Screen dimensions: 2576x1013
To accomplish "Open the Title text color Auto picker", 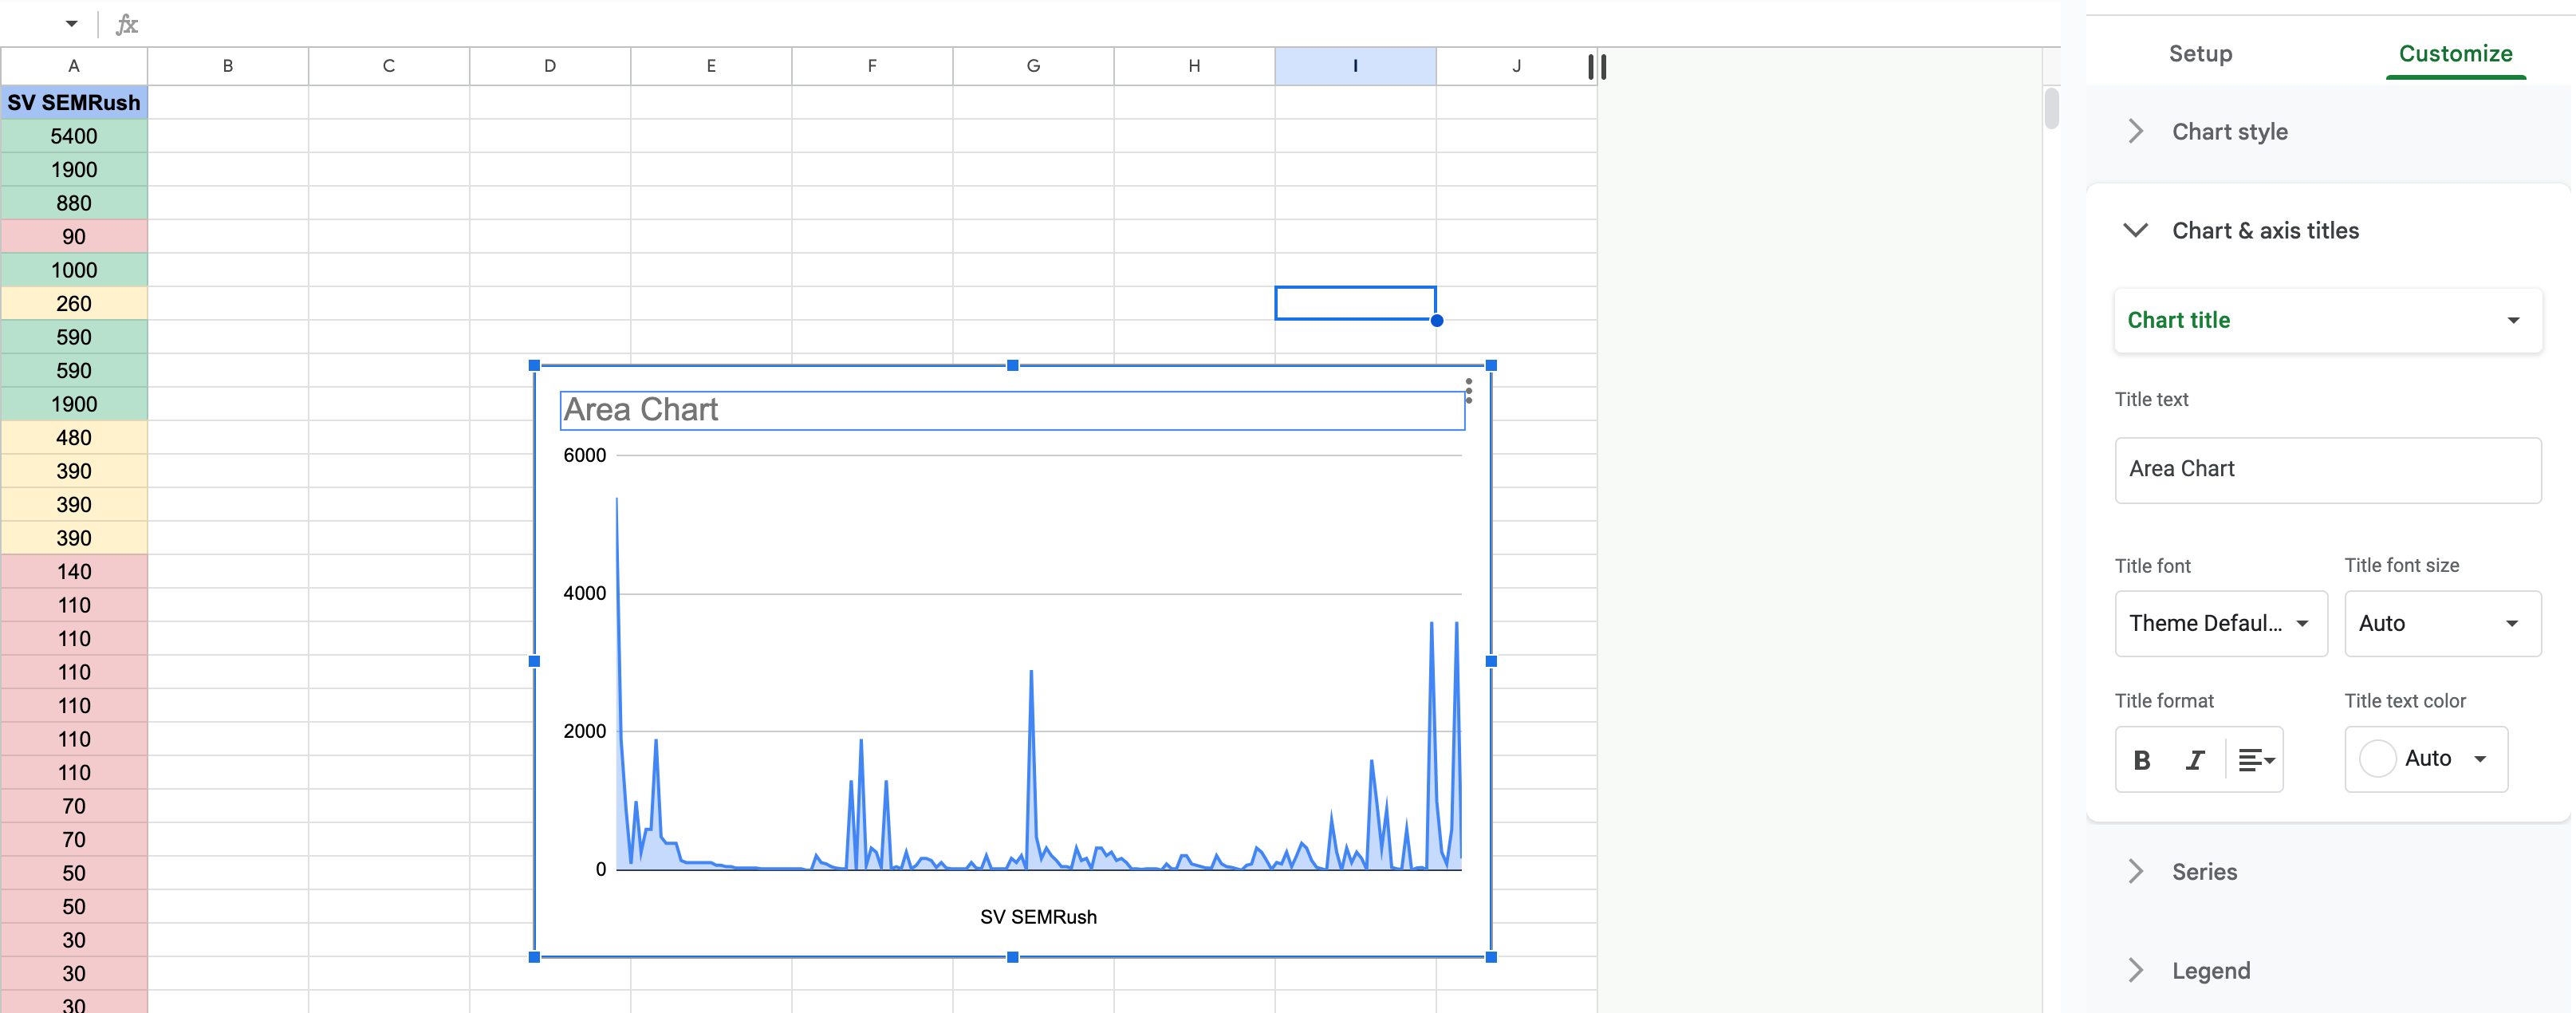I will (2427, 759).
